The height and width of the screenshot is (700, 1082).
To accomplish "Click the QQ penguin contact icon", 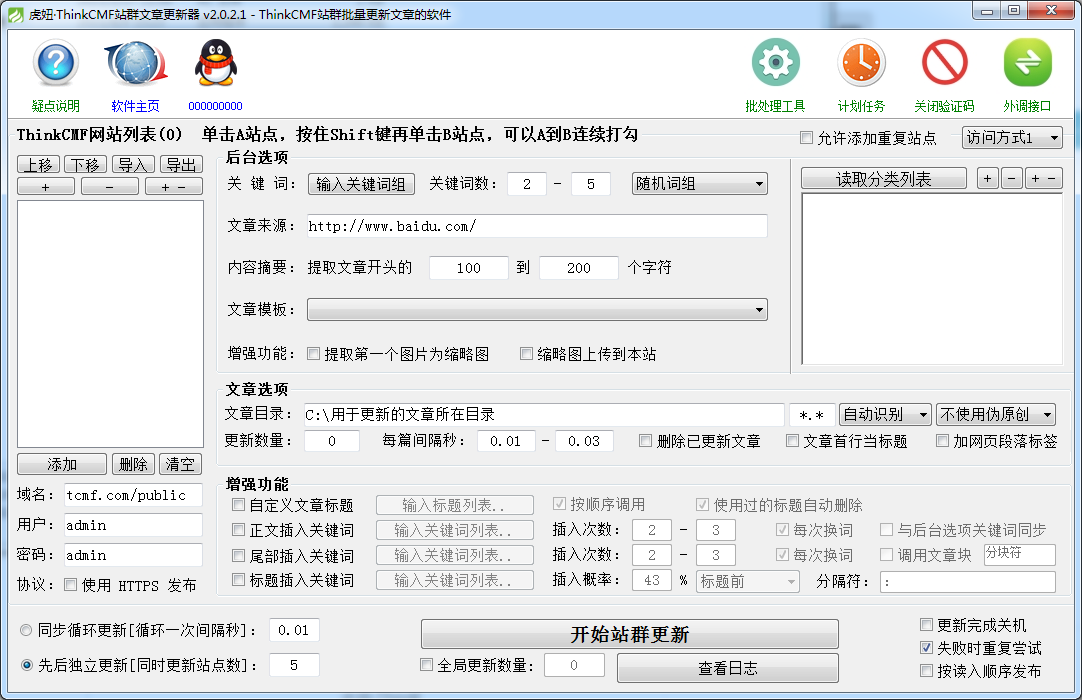I will coord(215,63).
